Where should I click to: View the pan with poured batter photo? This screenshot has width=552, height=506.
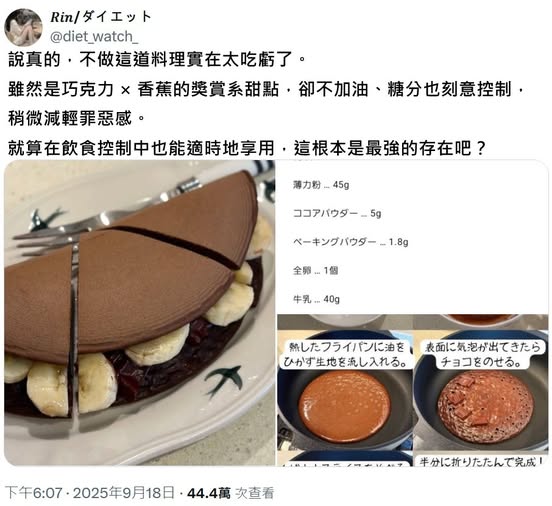pyautogui.click(x=345, y=391)
